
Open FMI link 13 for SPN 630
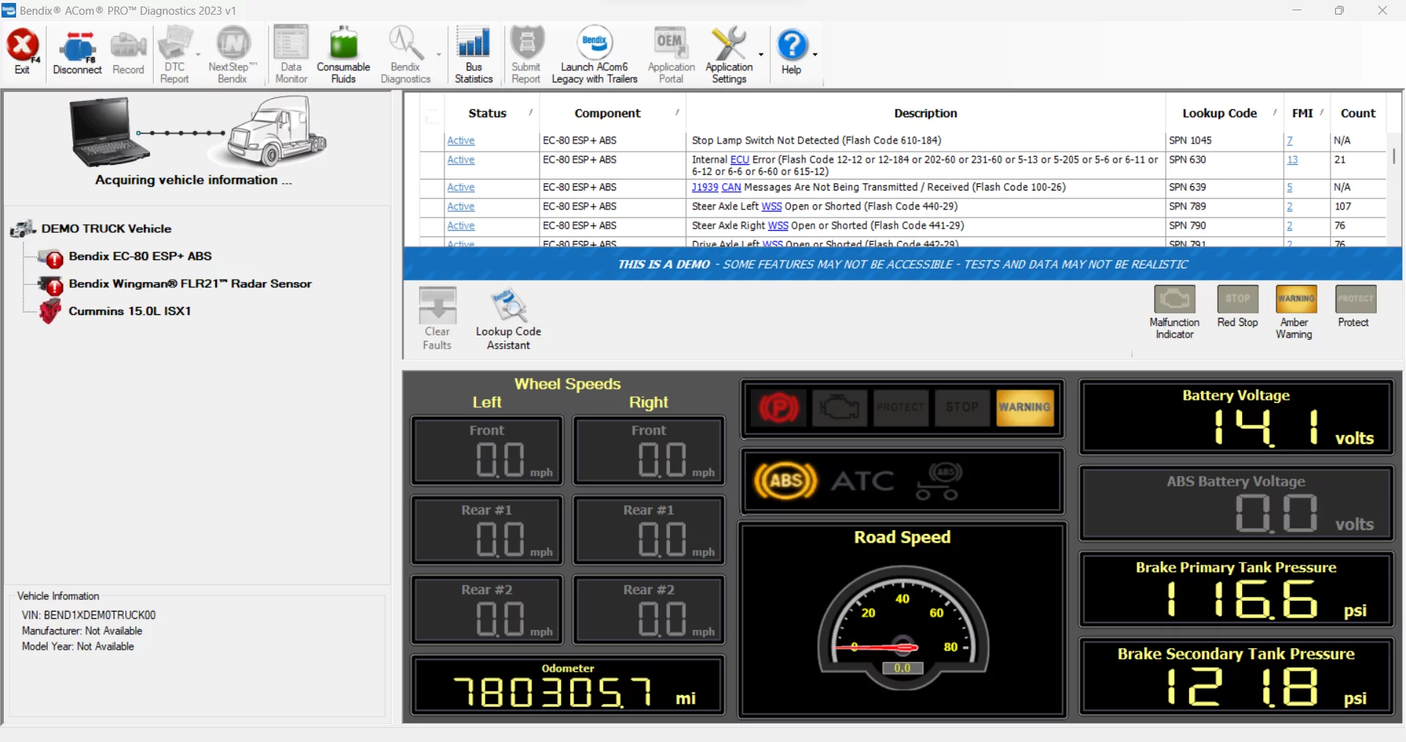pyautogui.click(x=1294, y=160)
